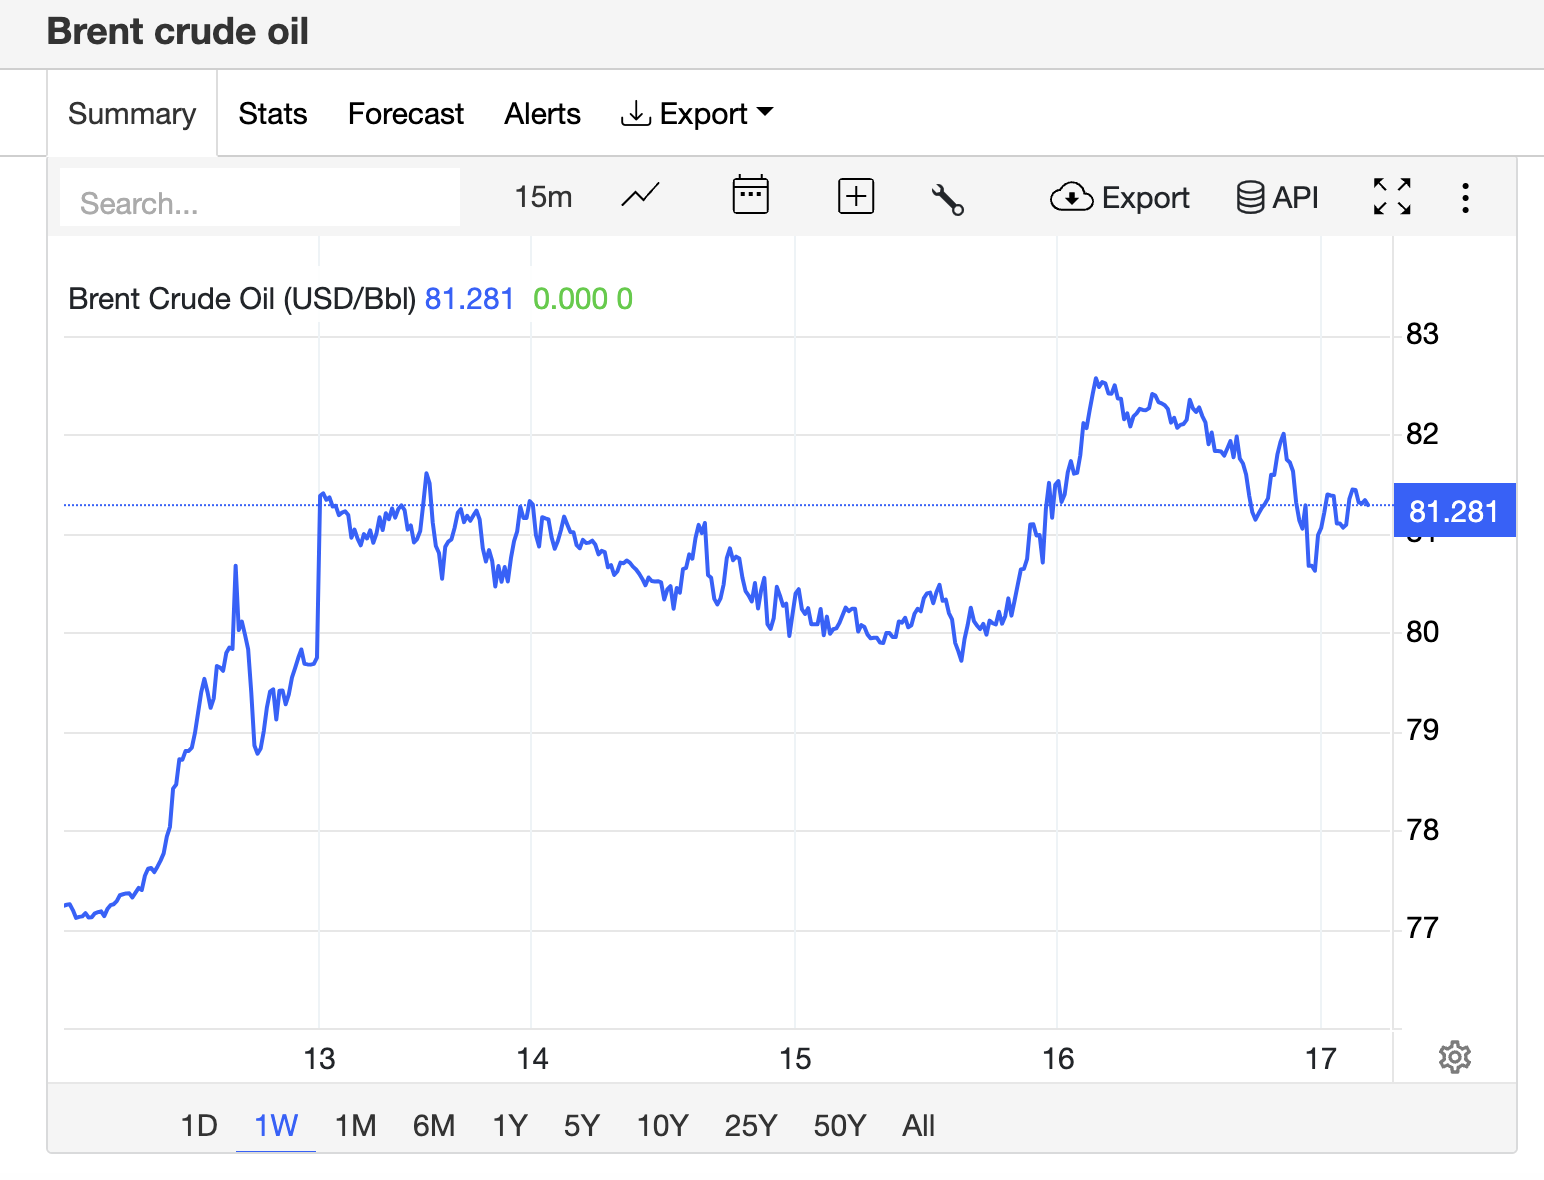Toggle fullscreen chart view
The image size is (1544, 1180).
pos(1392,197)
